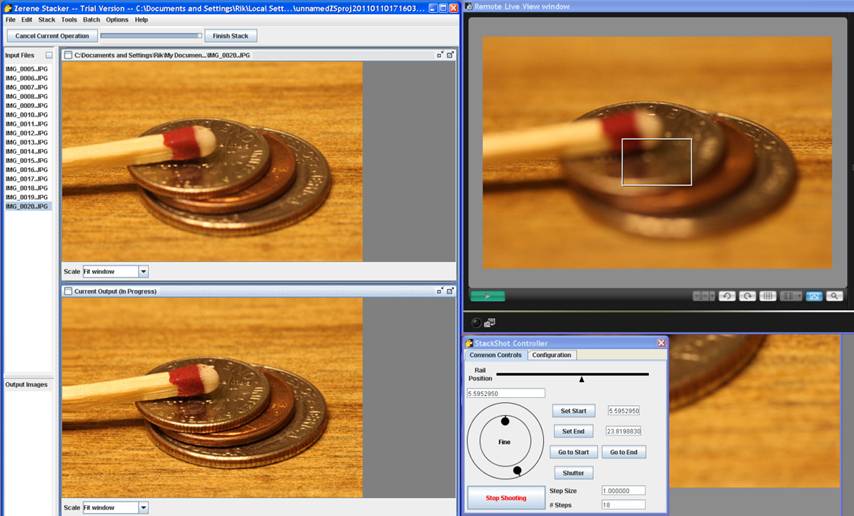This screenshot has width=854, height=516.
Task: Click rotate right icon in Live View
Action: [747, 296]
